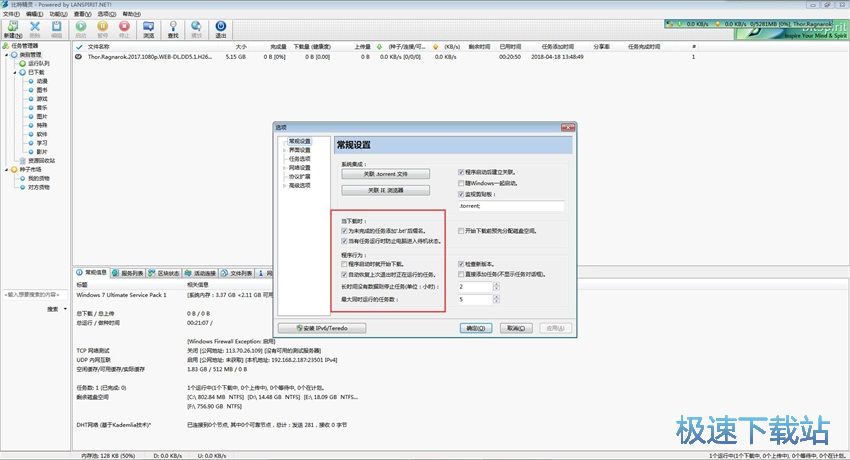Screen dimensions: 850x460
Task: Click the 安装 IPv6/Teredo button
Action: click(x=322, y=328)
